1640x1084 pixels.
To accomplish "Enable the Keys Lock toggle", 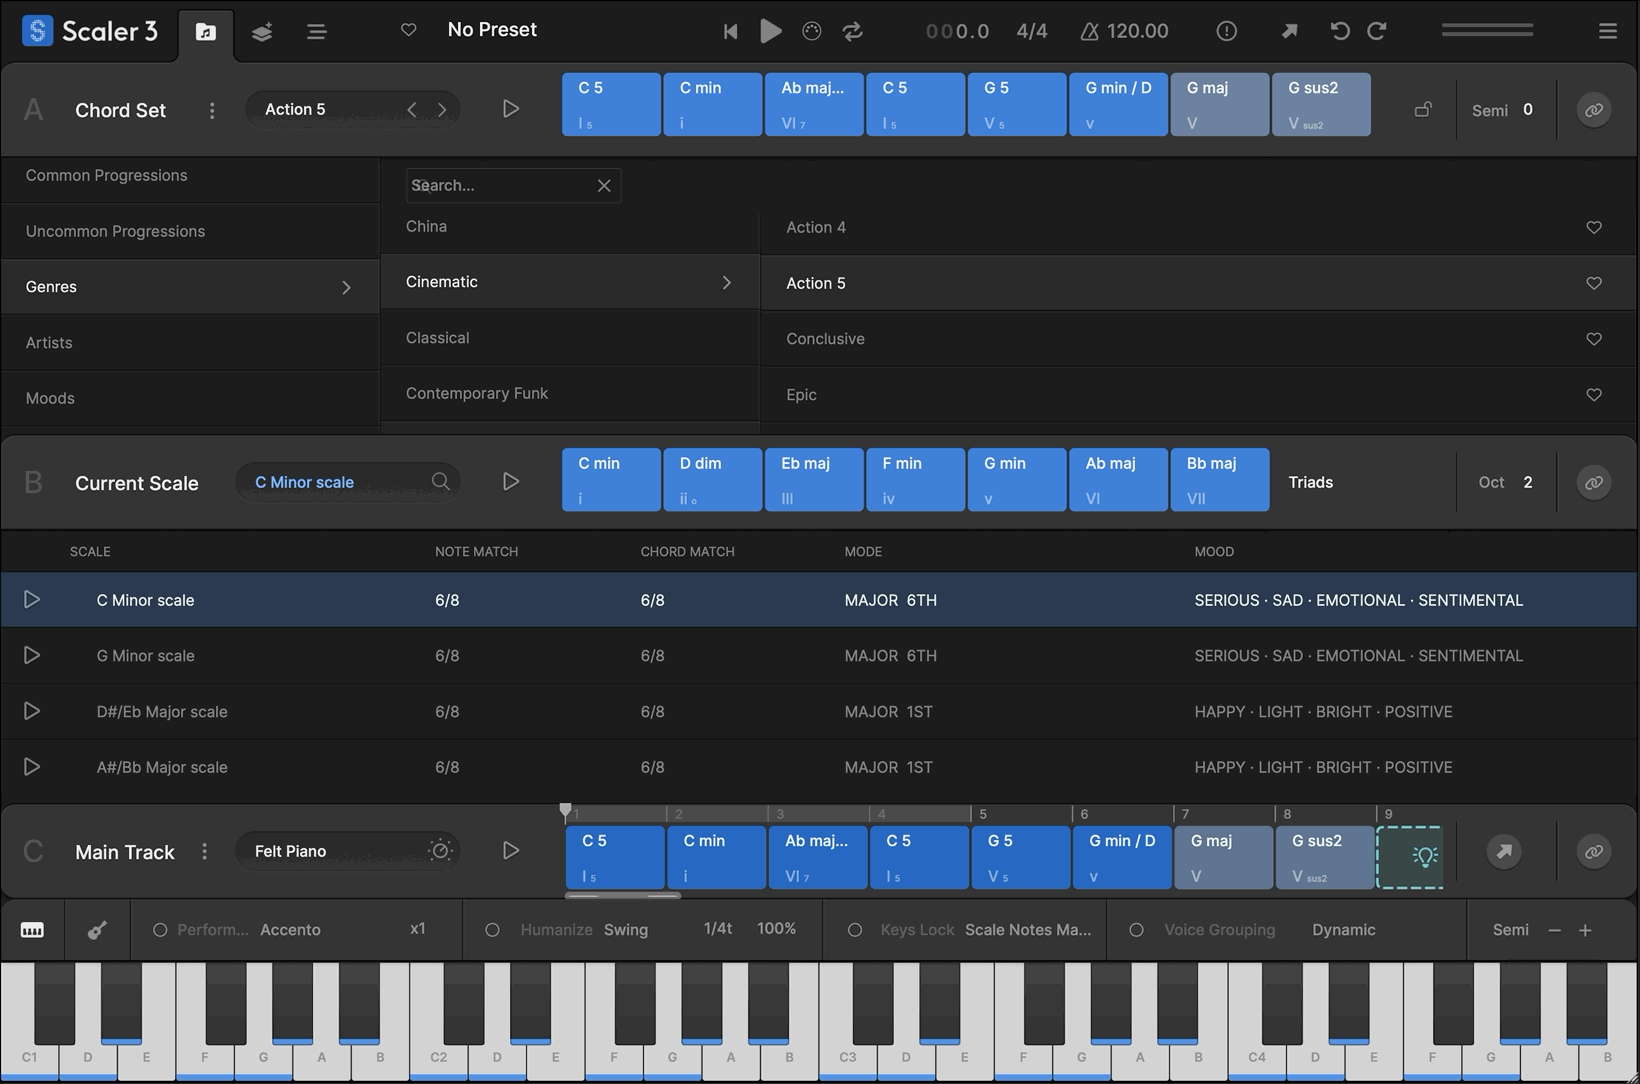I will (855, 930).
